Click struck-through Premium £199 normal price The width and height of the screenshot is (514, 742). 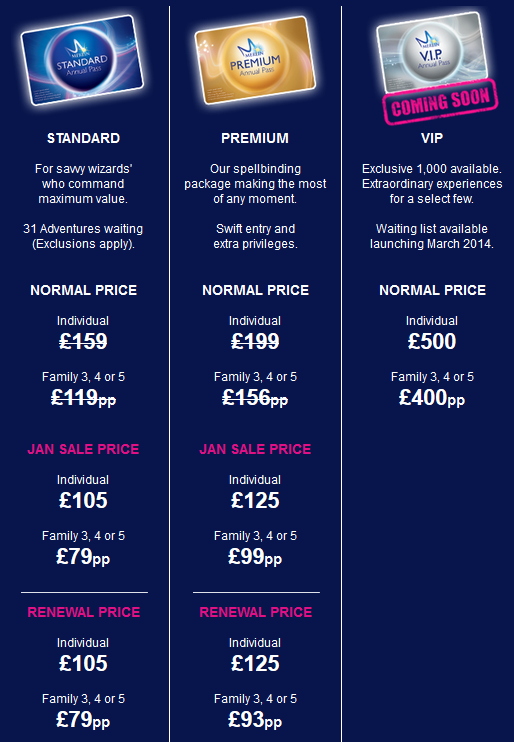point(255,341)
